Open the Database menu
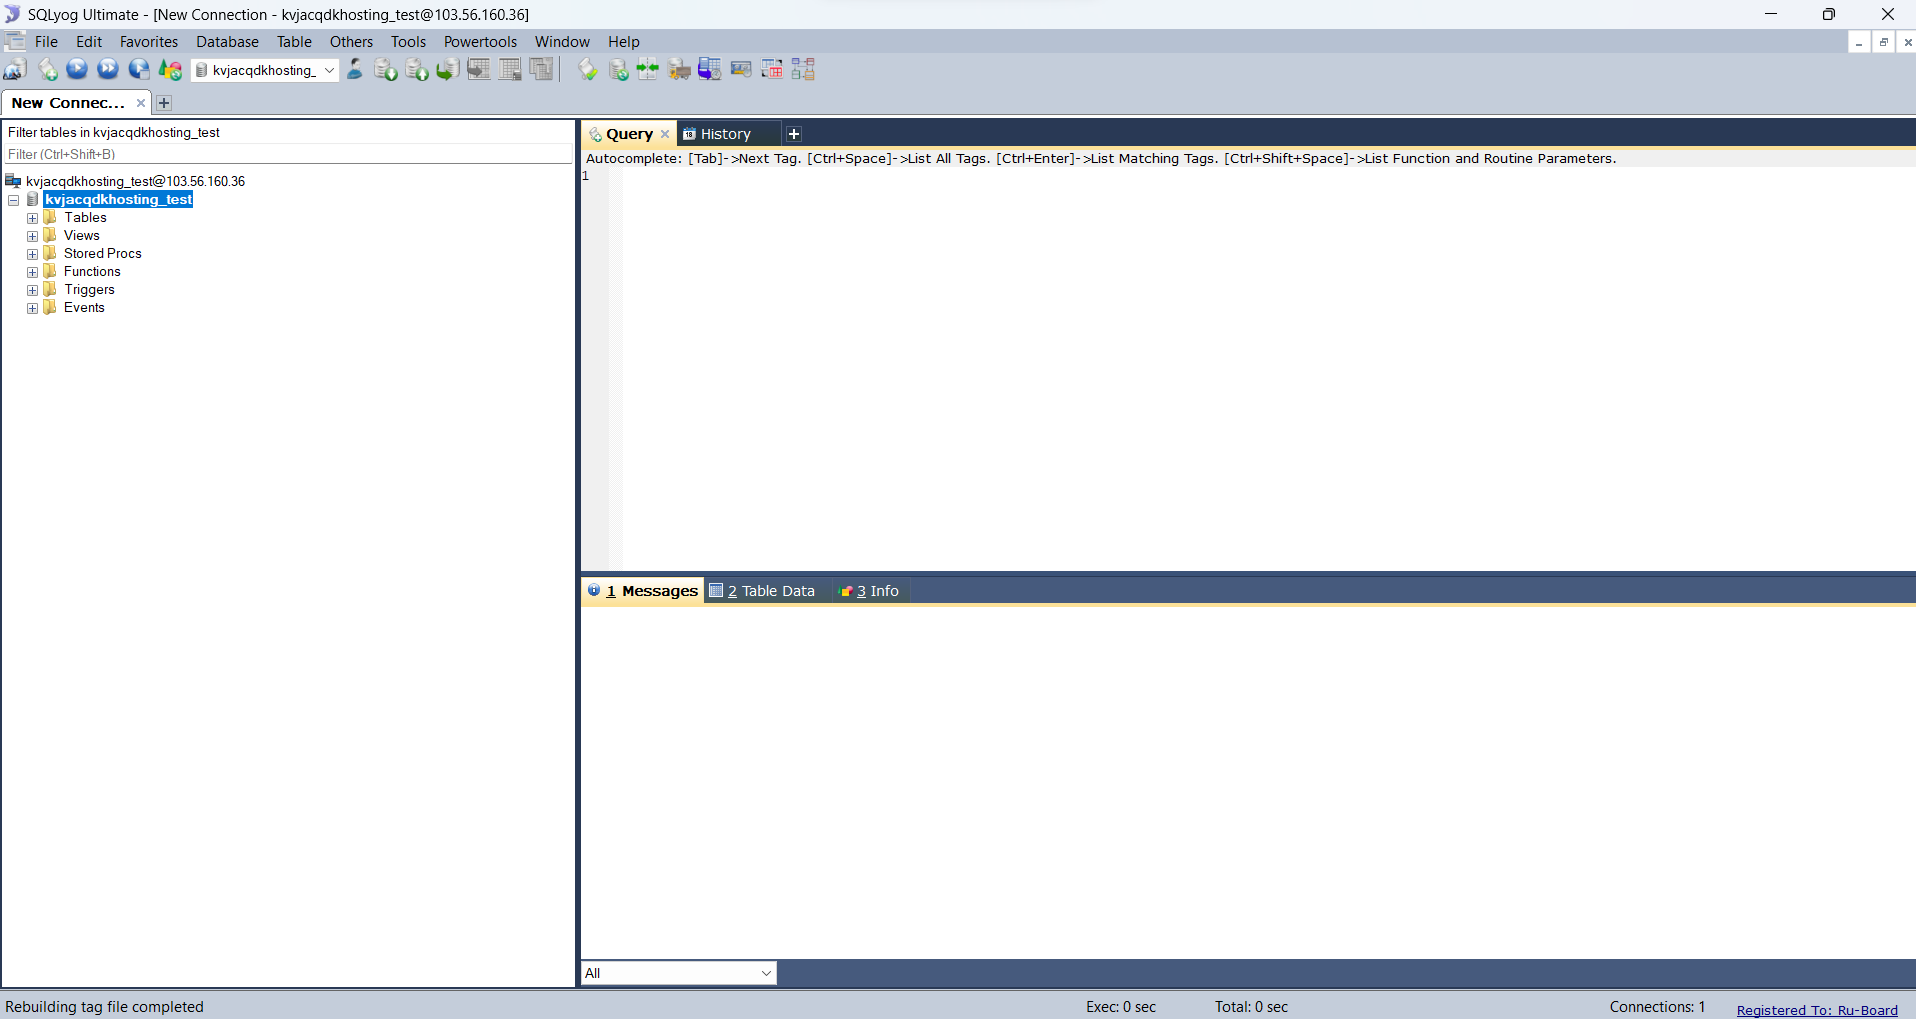Viewport: 1916px width, 1019px height. tap(227, 42)
